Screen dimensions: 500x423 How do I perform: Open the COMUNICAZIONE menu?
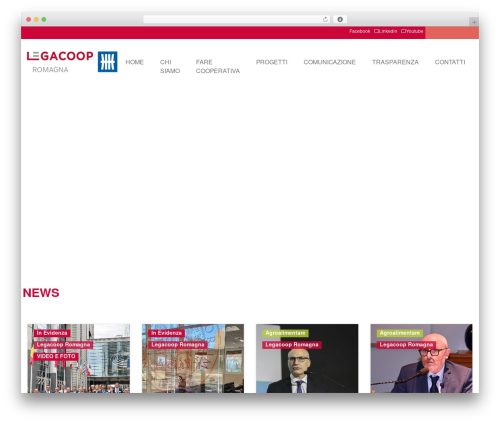click(x=329, y=62)
